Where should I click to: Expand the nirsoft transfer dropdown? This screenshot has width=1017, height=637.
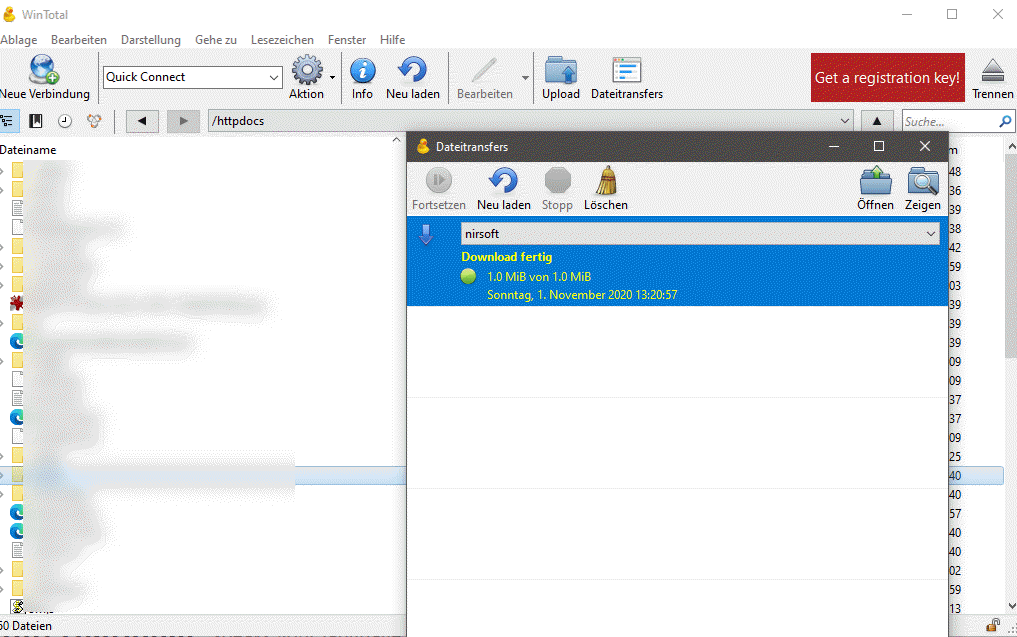coord(931,234)
